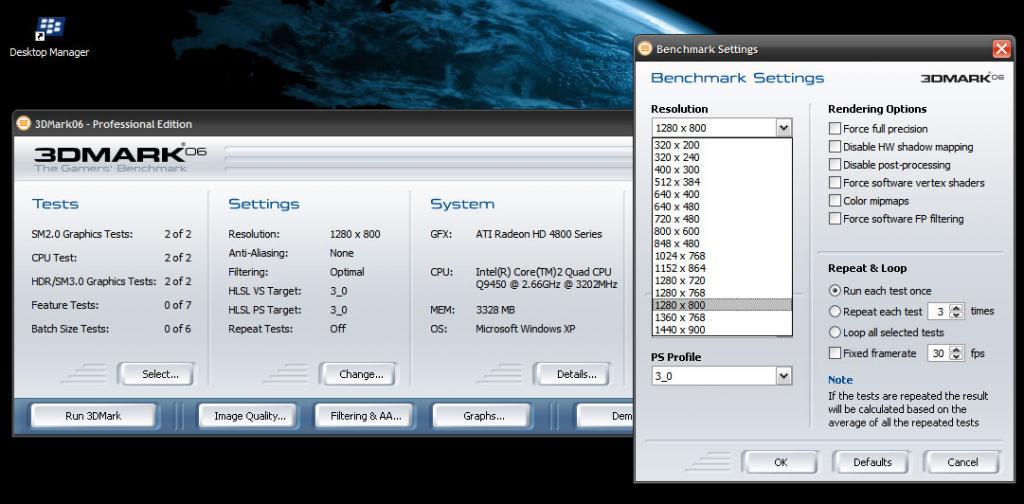The height and width of the screenshot is (504, 1024).
Task: Choose 320 x 200 resolution
Action: (722, 145)
